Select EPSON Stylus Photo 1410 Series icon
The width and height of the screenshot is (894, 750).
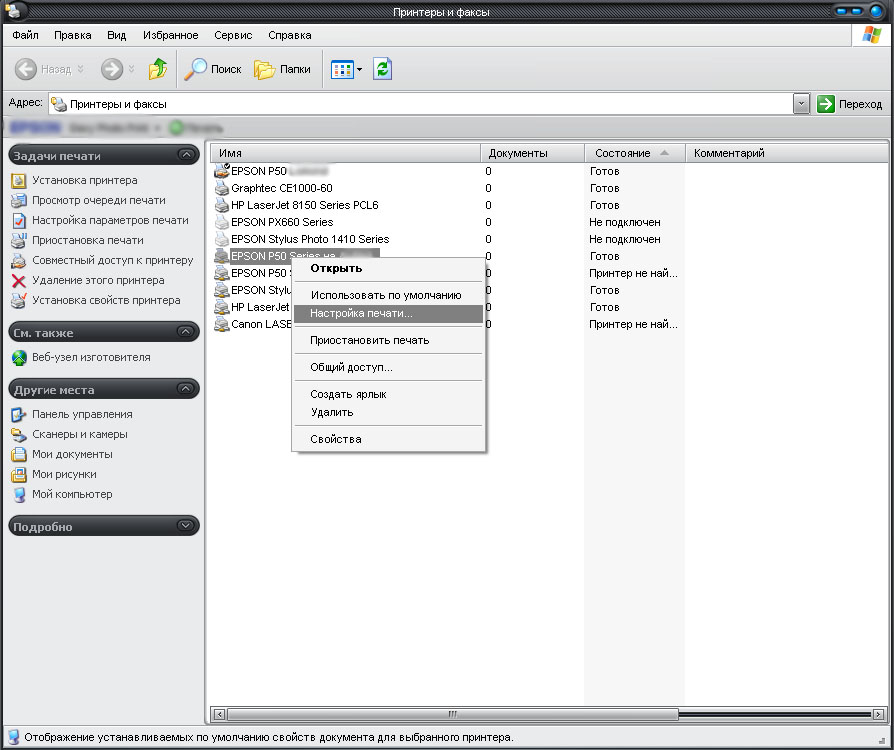(221, 240)
